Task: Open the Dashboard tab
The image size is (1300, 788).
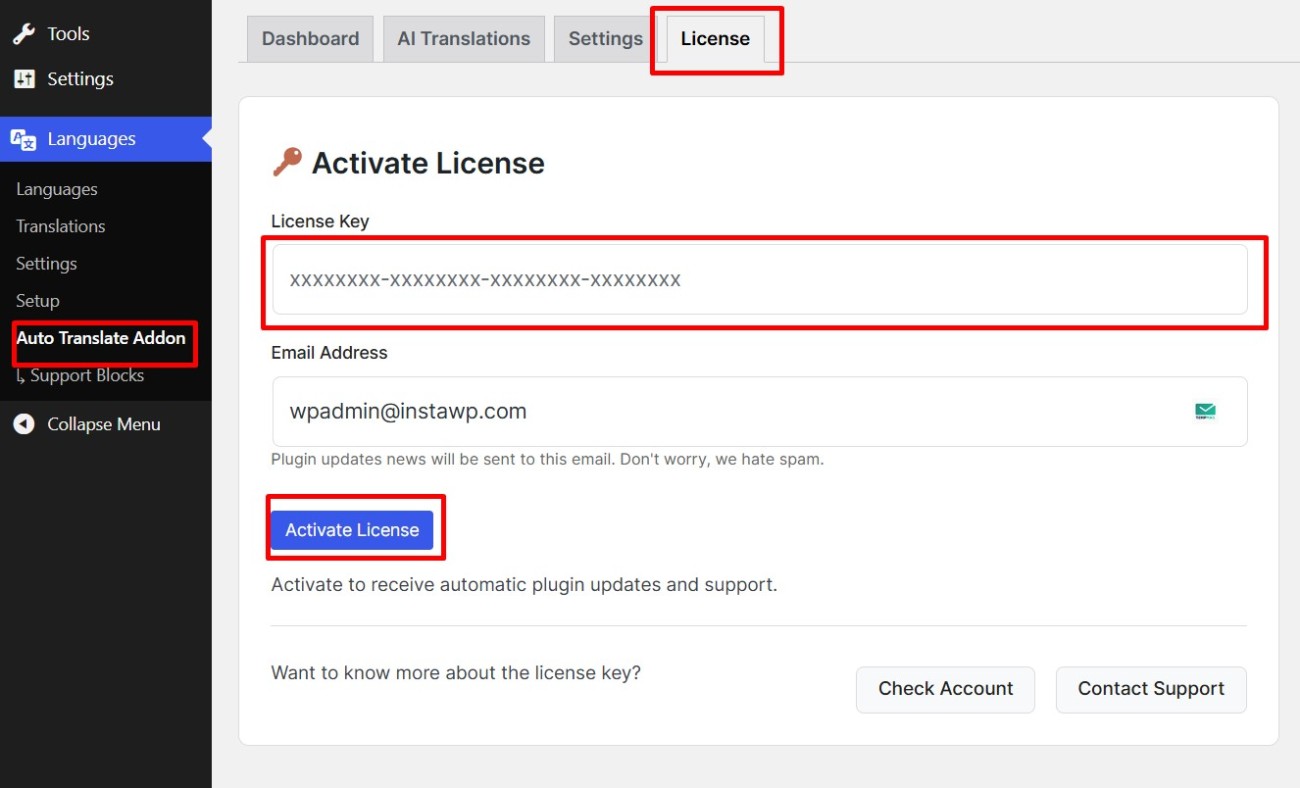Action: click(x=310, y=39)
